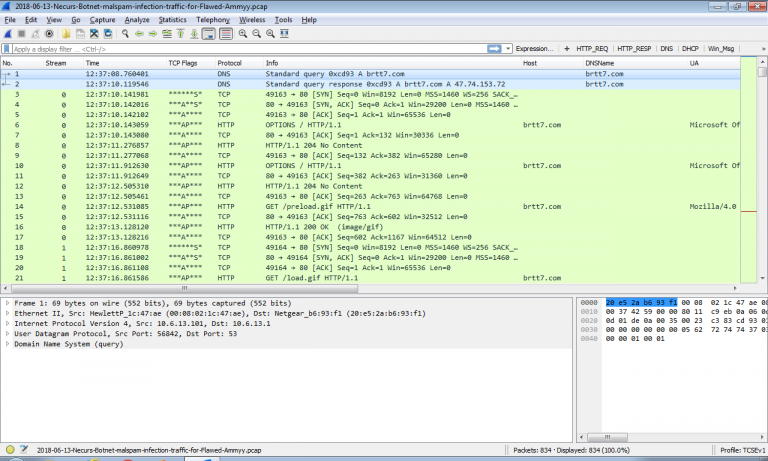The image size is (768, 461).
Task: Reload this capture file icon
Action: [108, 34]
